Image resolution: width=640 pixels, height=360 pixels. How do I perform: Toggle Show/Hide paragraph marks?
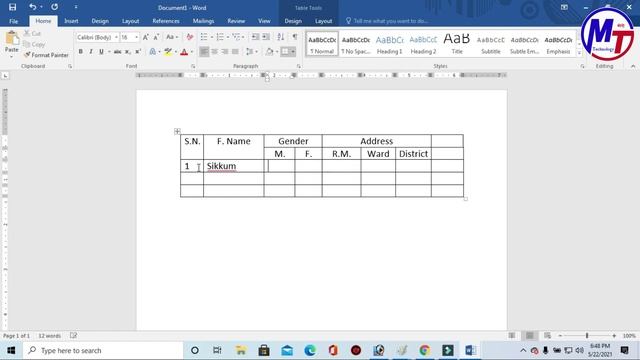pyautogui.click(x=295, y=37)
